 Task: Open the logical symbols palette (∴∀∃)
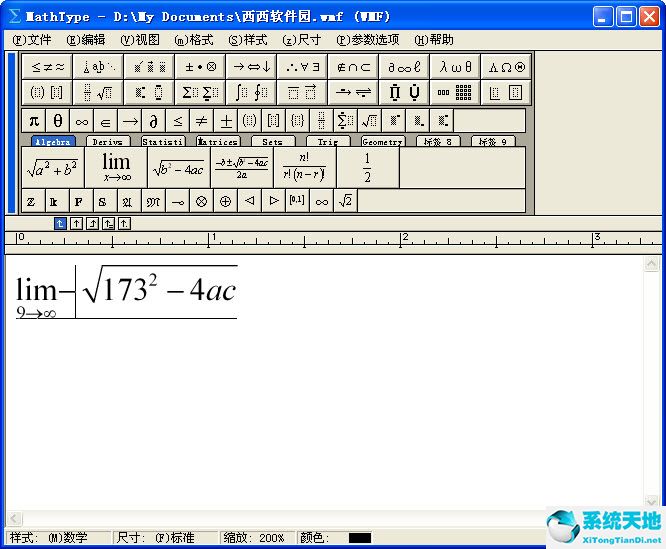pyautogui.click(x=302, y=67)
